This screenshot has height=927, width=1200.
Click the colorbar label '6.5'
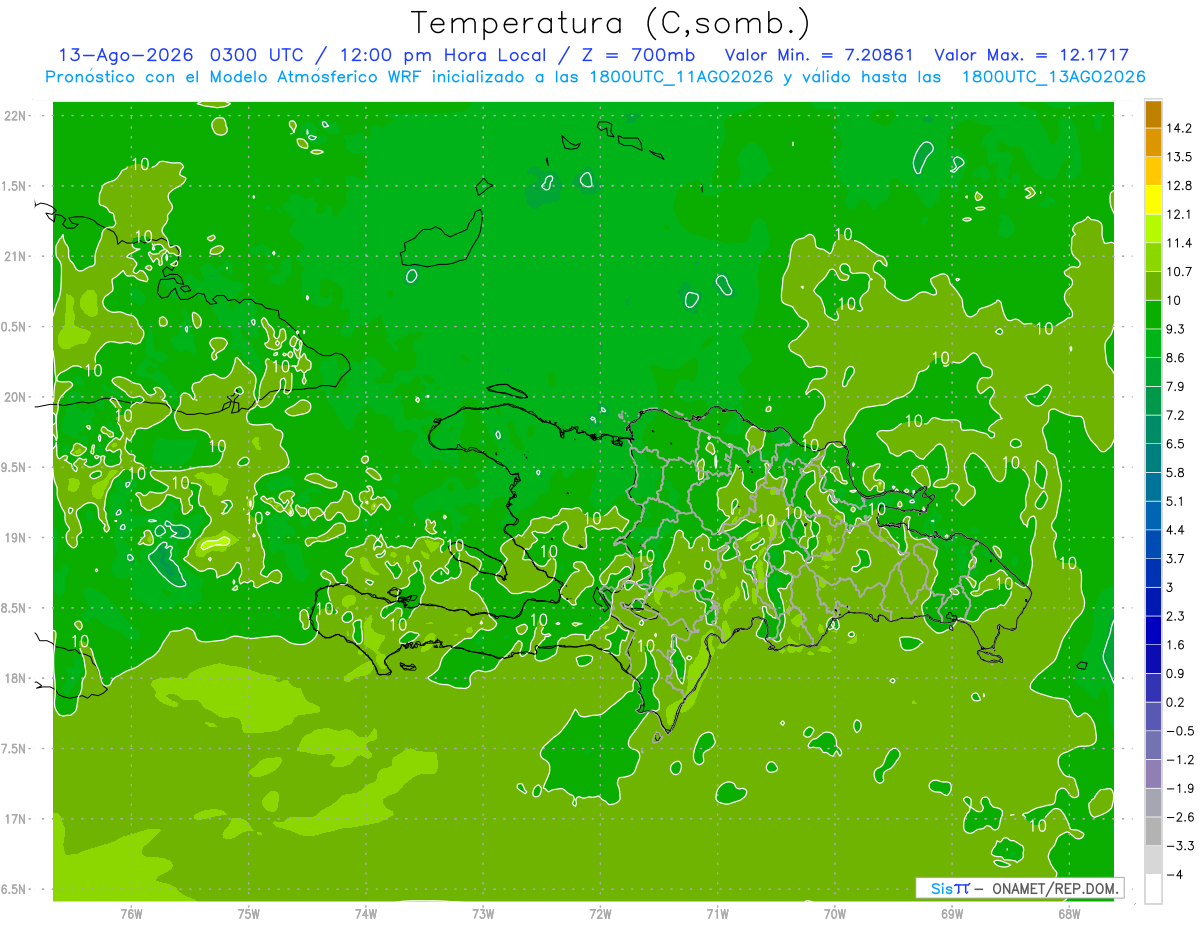[x=1176, y=444]
